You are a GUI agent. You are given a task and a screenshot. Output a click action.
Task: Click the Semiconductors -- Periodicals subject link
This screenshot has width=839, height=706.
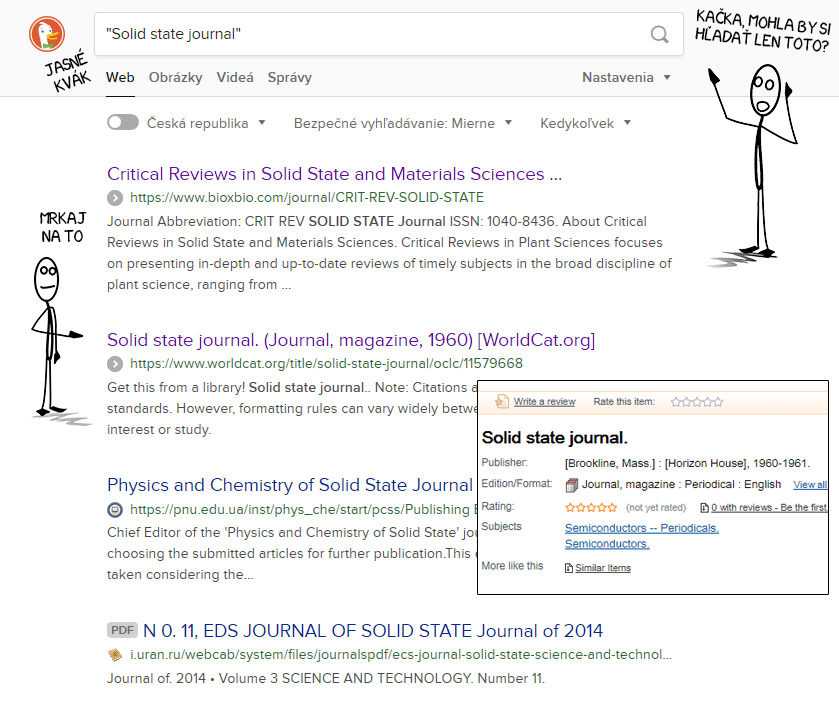(641, 528)
